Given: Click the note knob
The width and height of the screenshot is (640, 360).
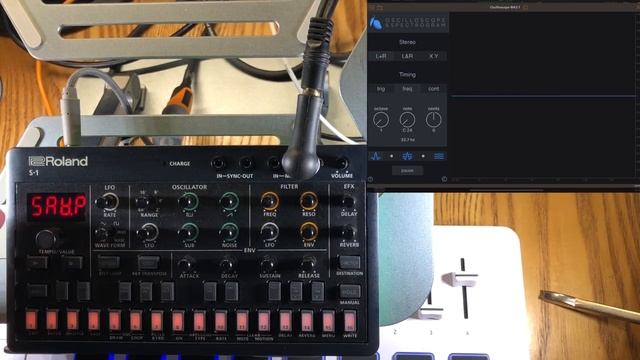Looking at the screenshot, I should click(x=407, y=120).
